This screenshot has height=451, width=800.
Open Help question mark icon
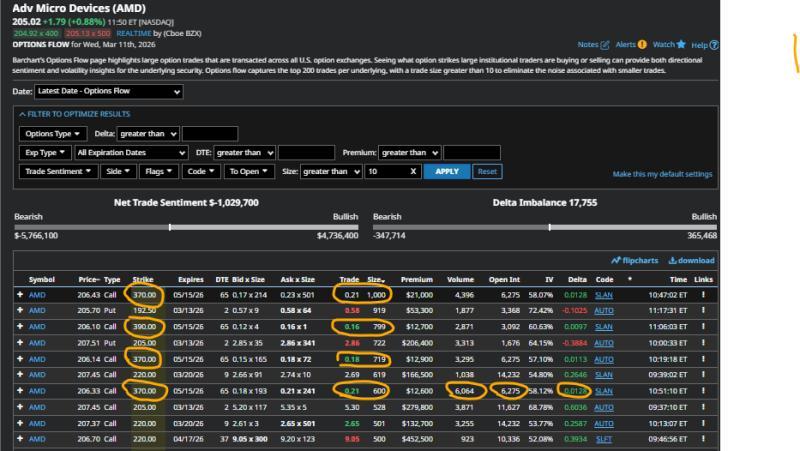pos(713,45)
